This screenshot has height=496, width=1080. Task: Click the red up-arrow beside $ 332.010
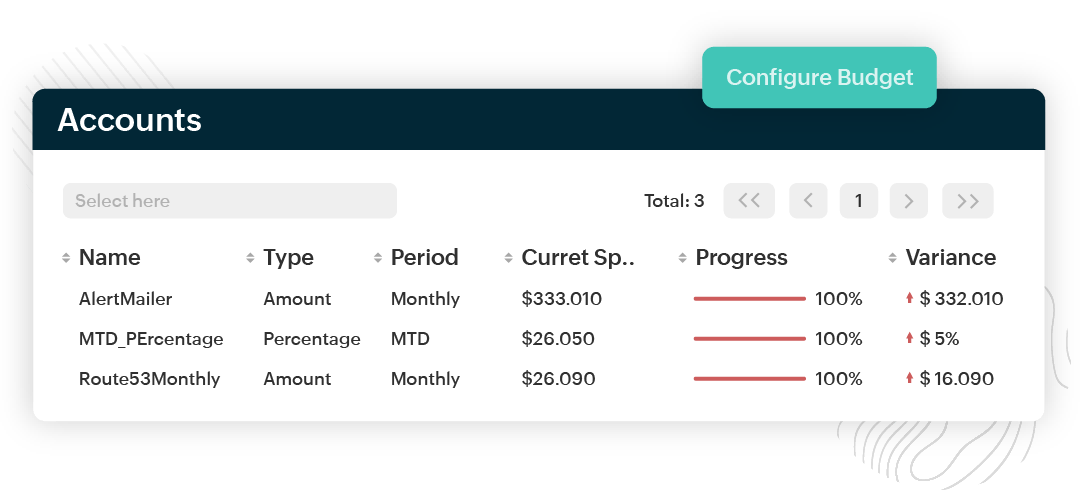click(909, 298)
